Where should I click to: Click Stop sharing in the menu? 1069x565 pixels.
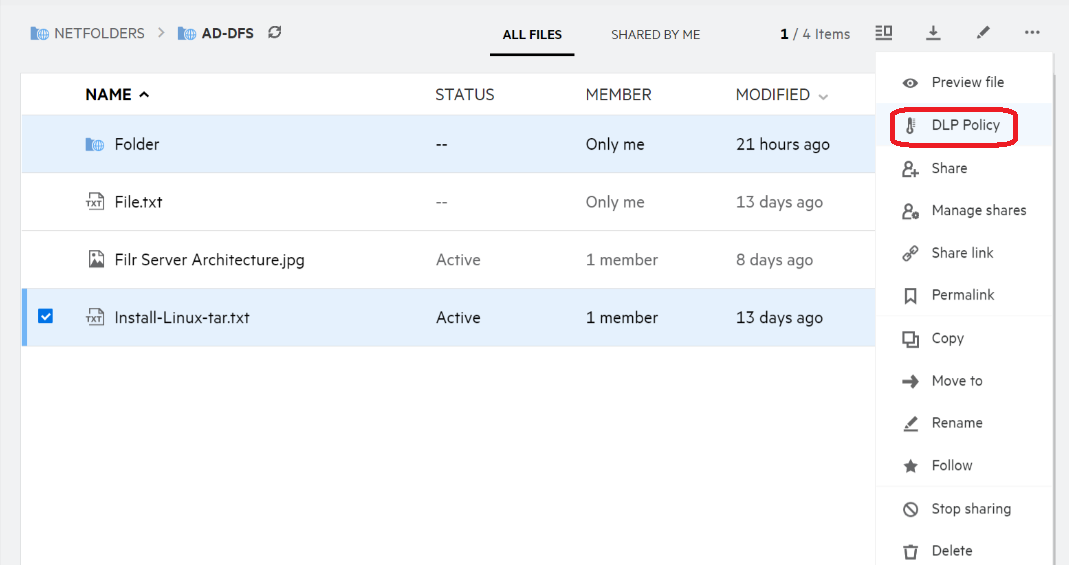[x=970, y=509]
